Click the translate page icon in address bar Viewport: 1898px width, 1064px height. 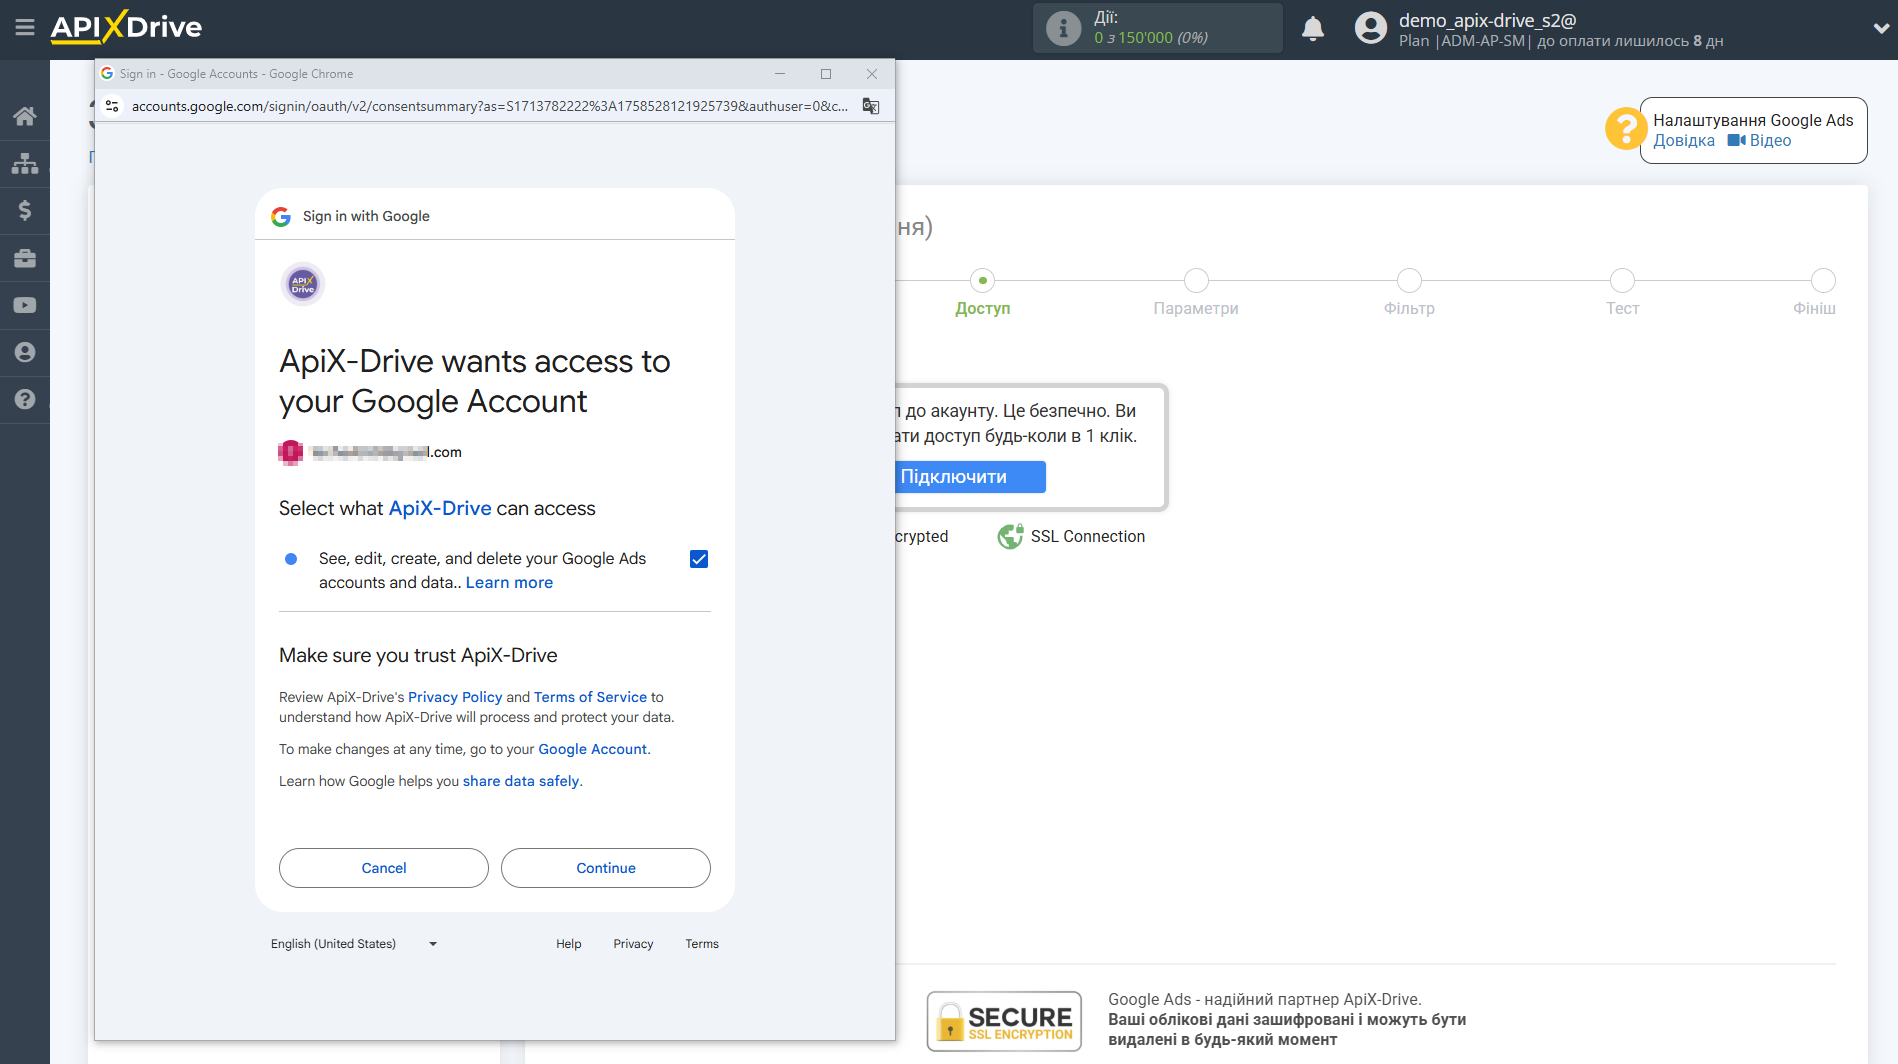tap(870, 106)
